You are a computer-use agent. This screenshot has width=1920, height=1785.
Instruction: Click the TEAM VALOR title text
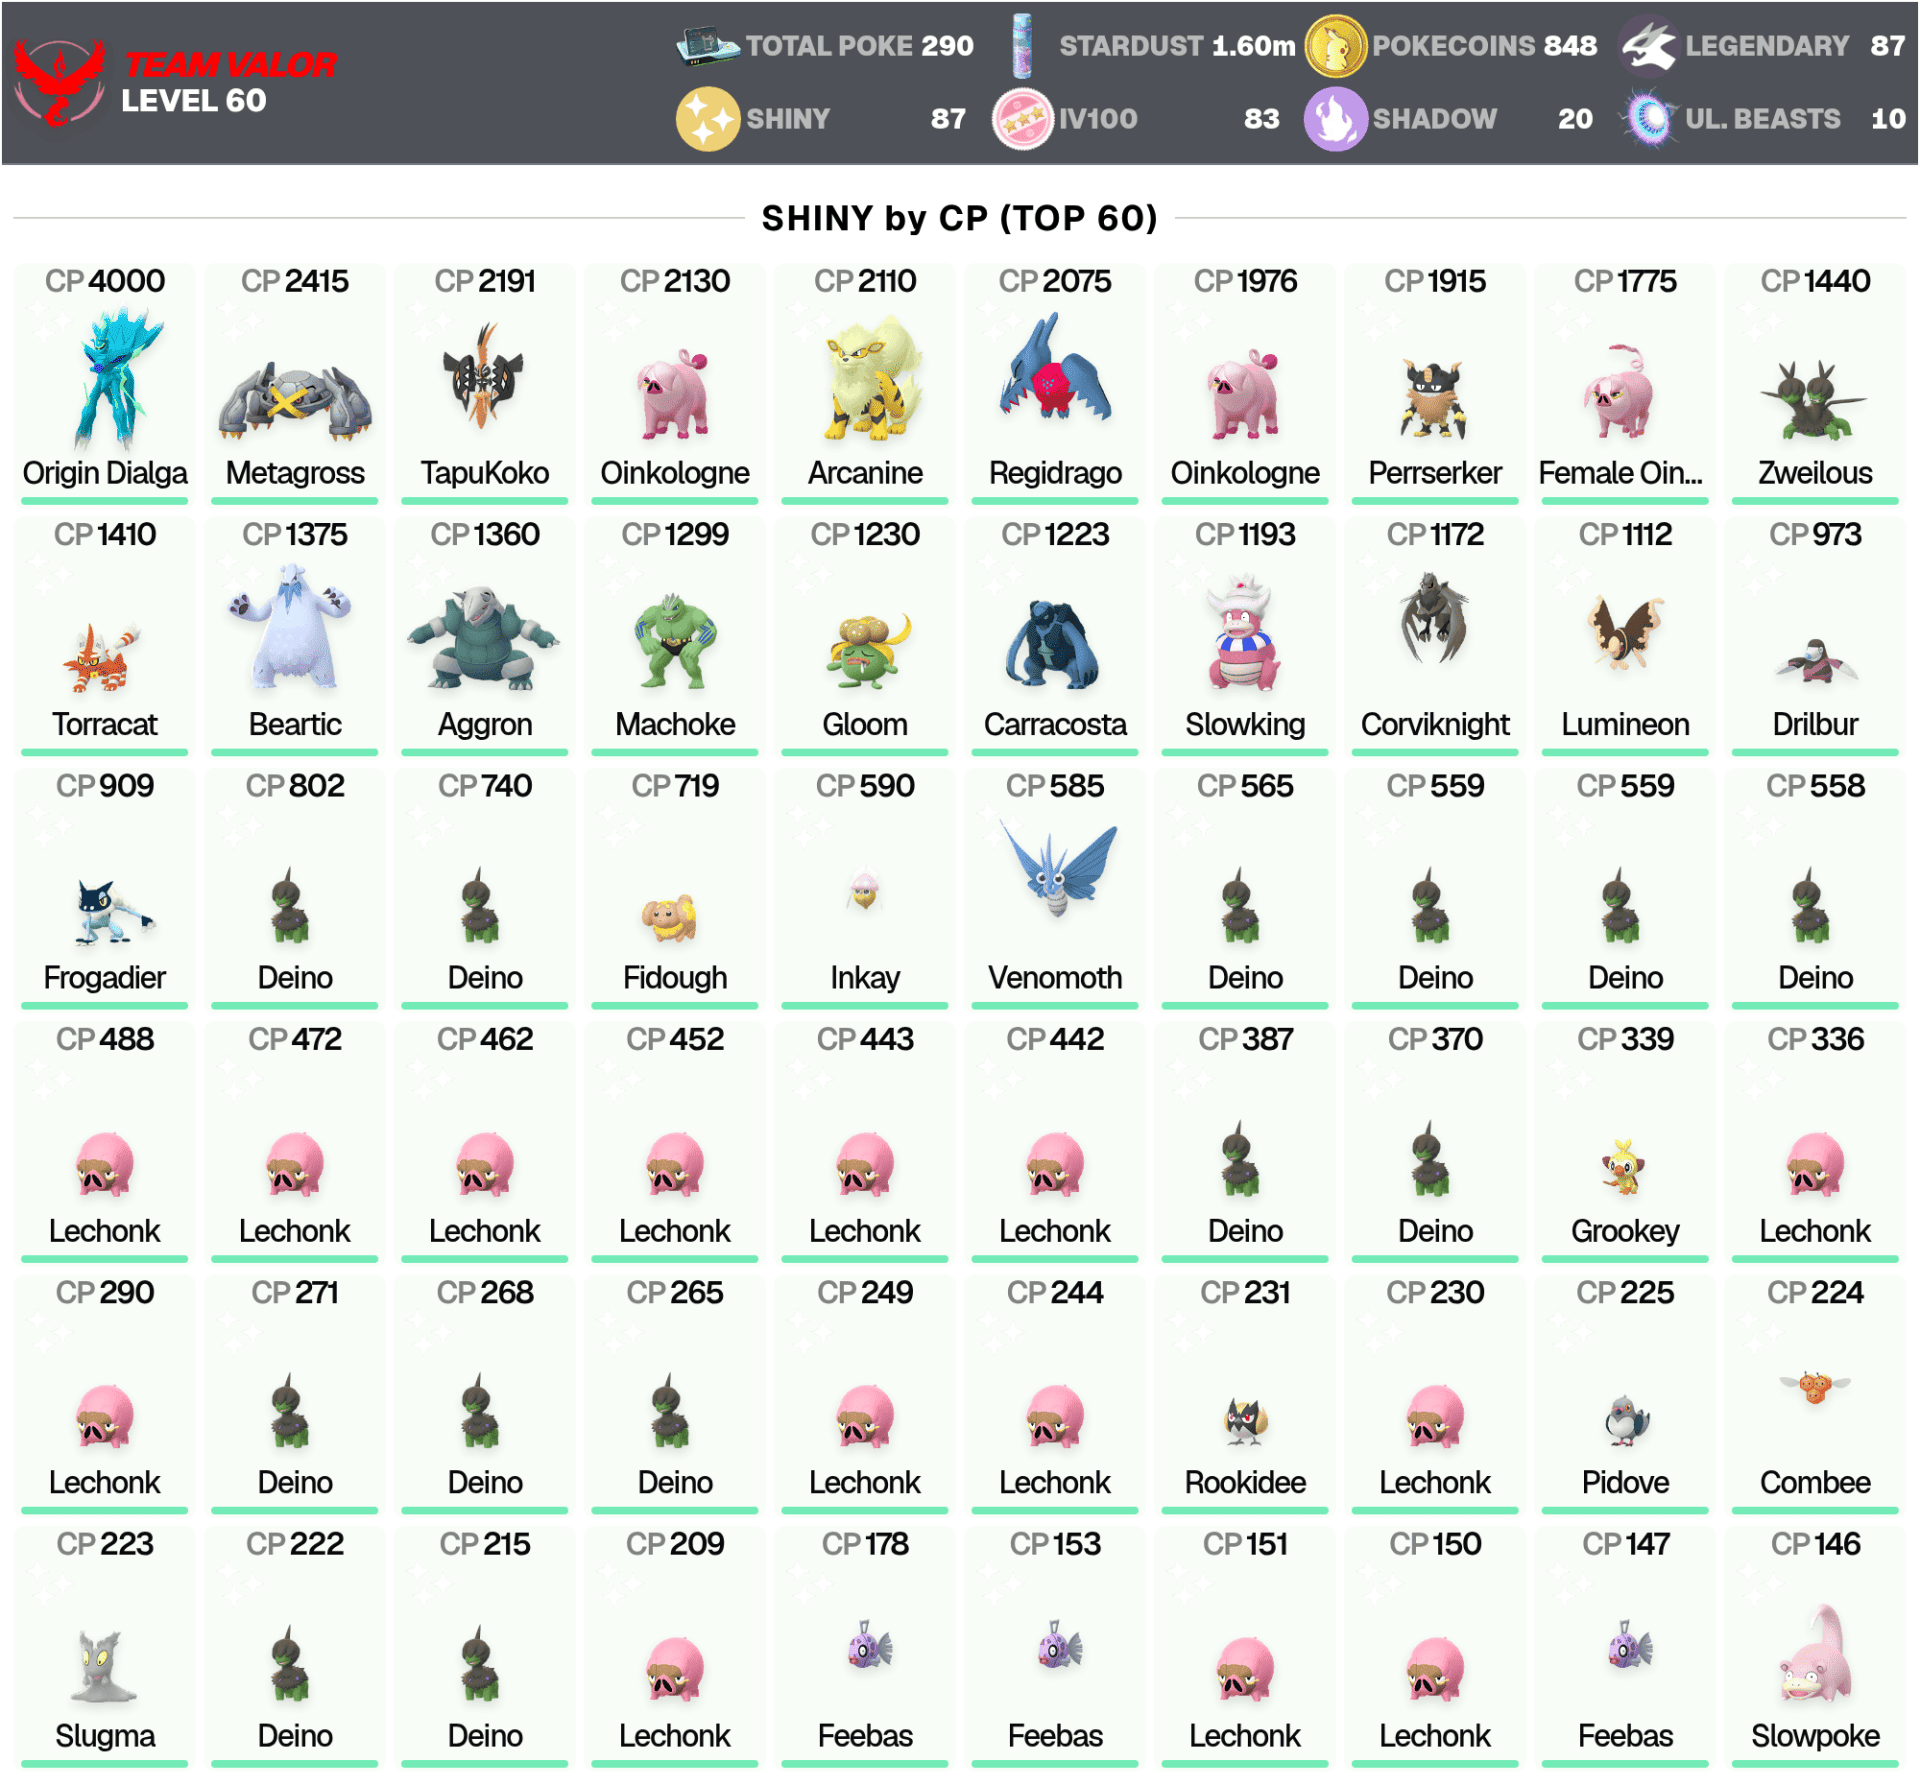231,64
